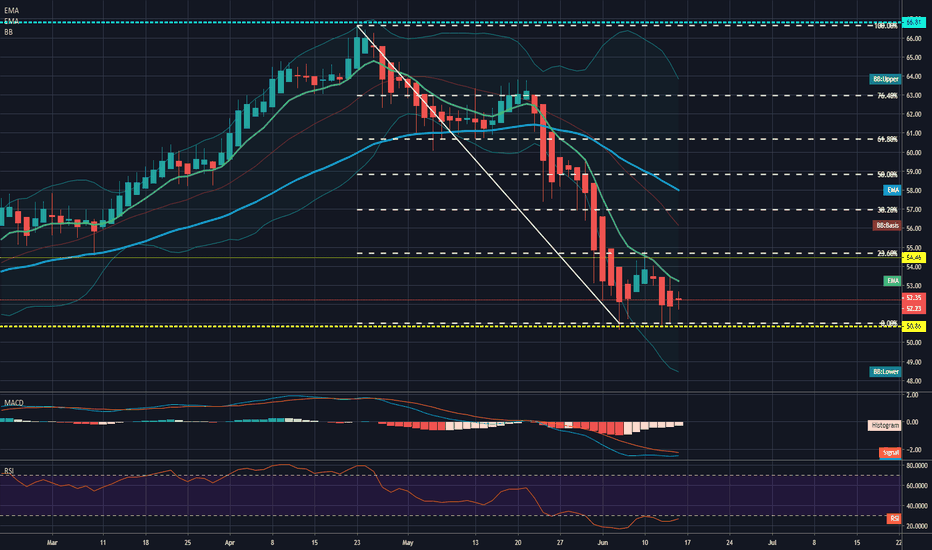Viewport: 932px width, 550px height.
Task: Click 56.00 on the price axis
Action: tap(914, 229)
